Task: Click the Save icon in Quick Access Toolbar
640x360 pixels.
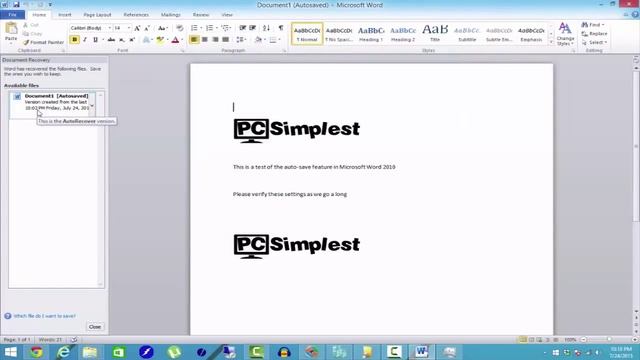Action: (x=16, y=4)
